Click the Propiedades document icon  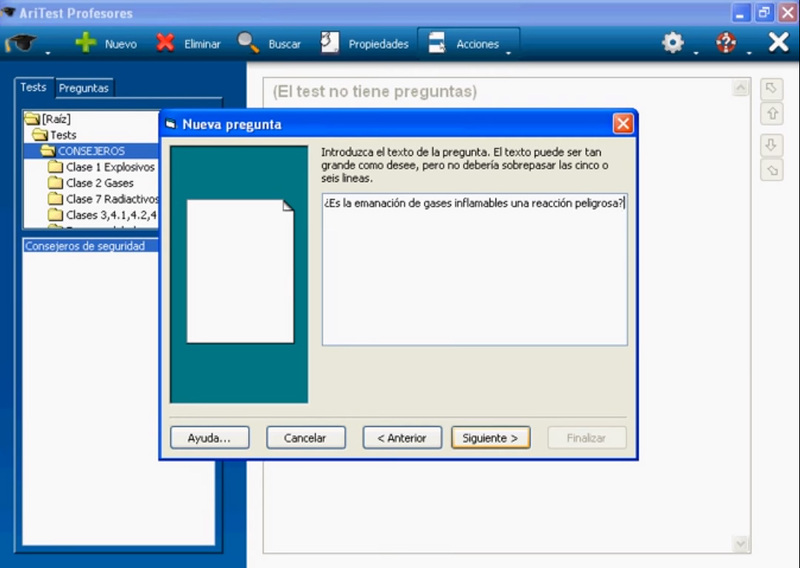[330, 43]
